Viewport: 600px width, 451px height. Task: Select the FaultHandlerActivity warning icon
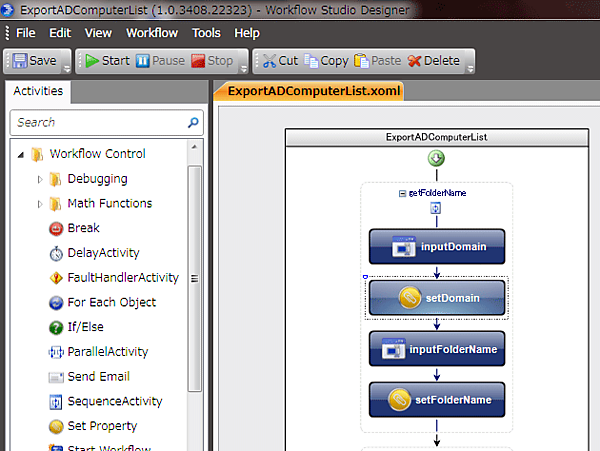(x=56, y=278)
